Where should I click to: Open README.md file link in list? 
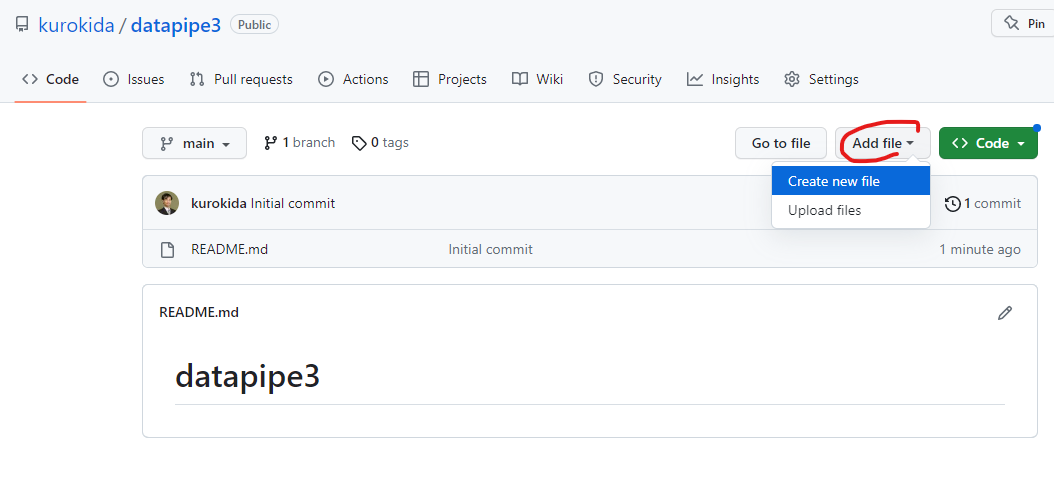coord(229,249)
